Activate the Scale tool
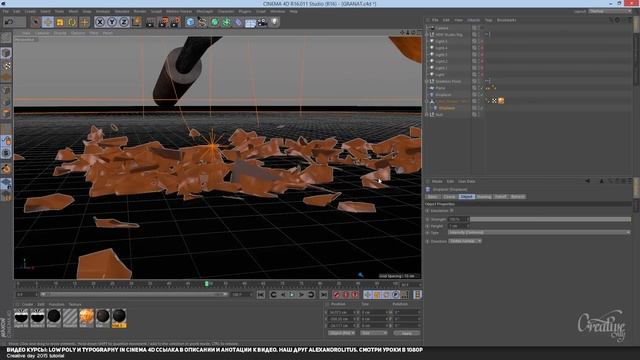Screen dimensions: 640x360 coord(60,22)
